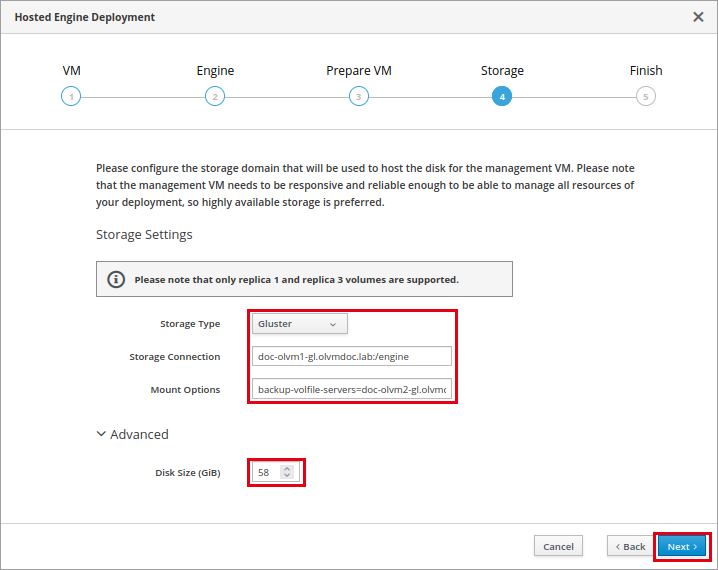Screen dimensions: 718x570
Task: Click the Mount Options label
Action: 185,390
